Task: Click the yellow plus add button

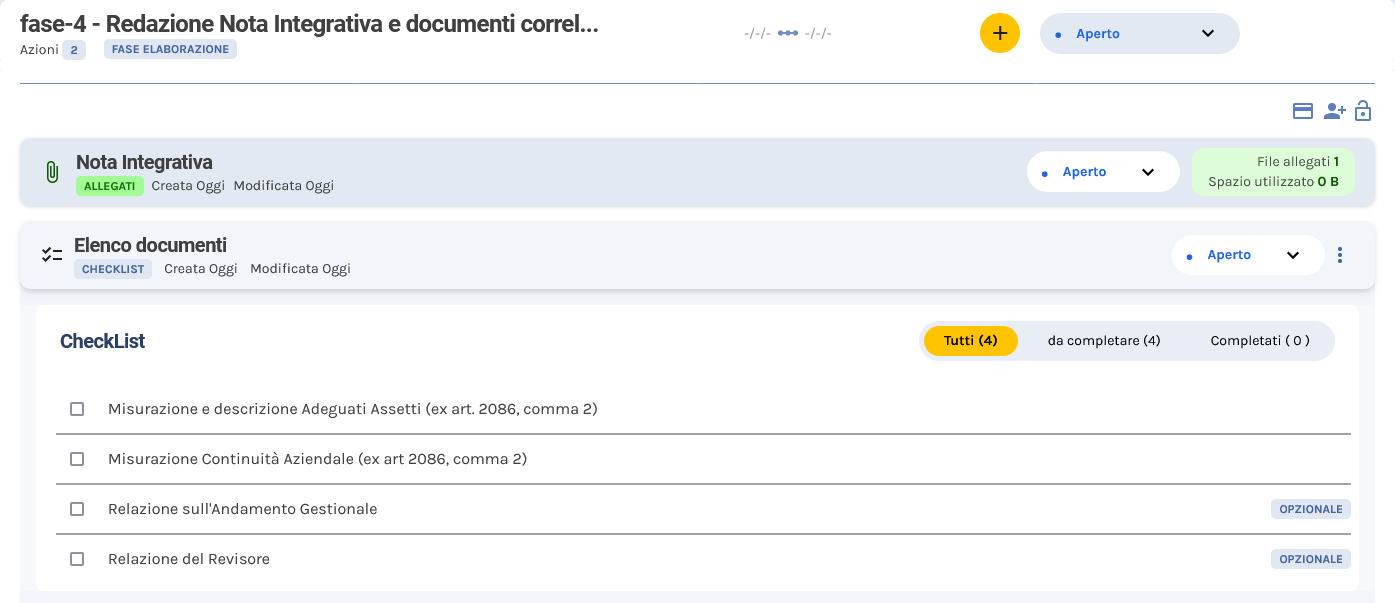Action: tap(999, 33)
